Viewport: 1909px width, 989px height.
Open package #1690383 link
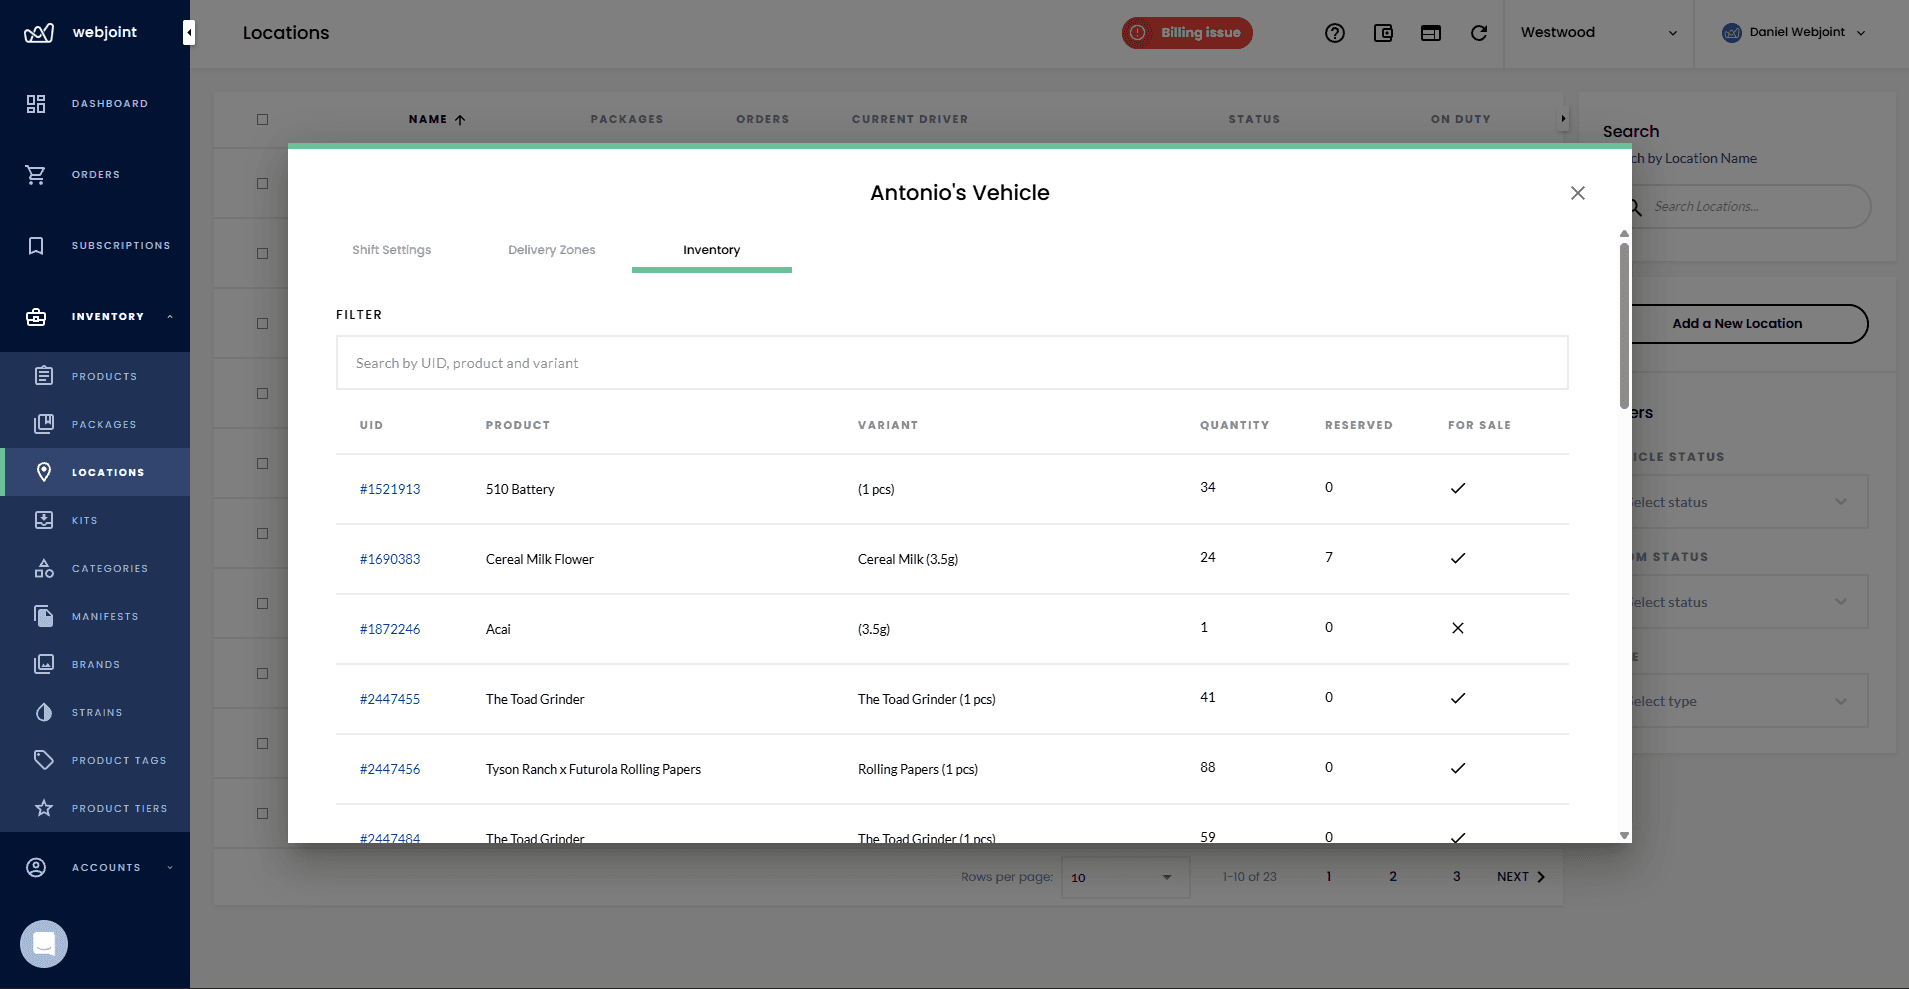(x=390, y=559)
